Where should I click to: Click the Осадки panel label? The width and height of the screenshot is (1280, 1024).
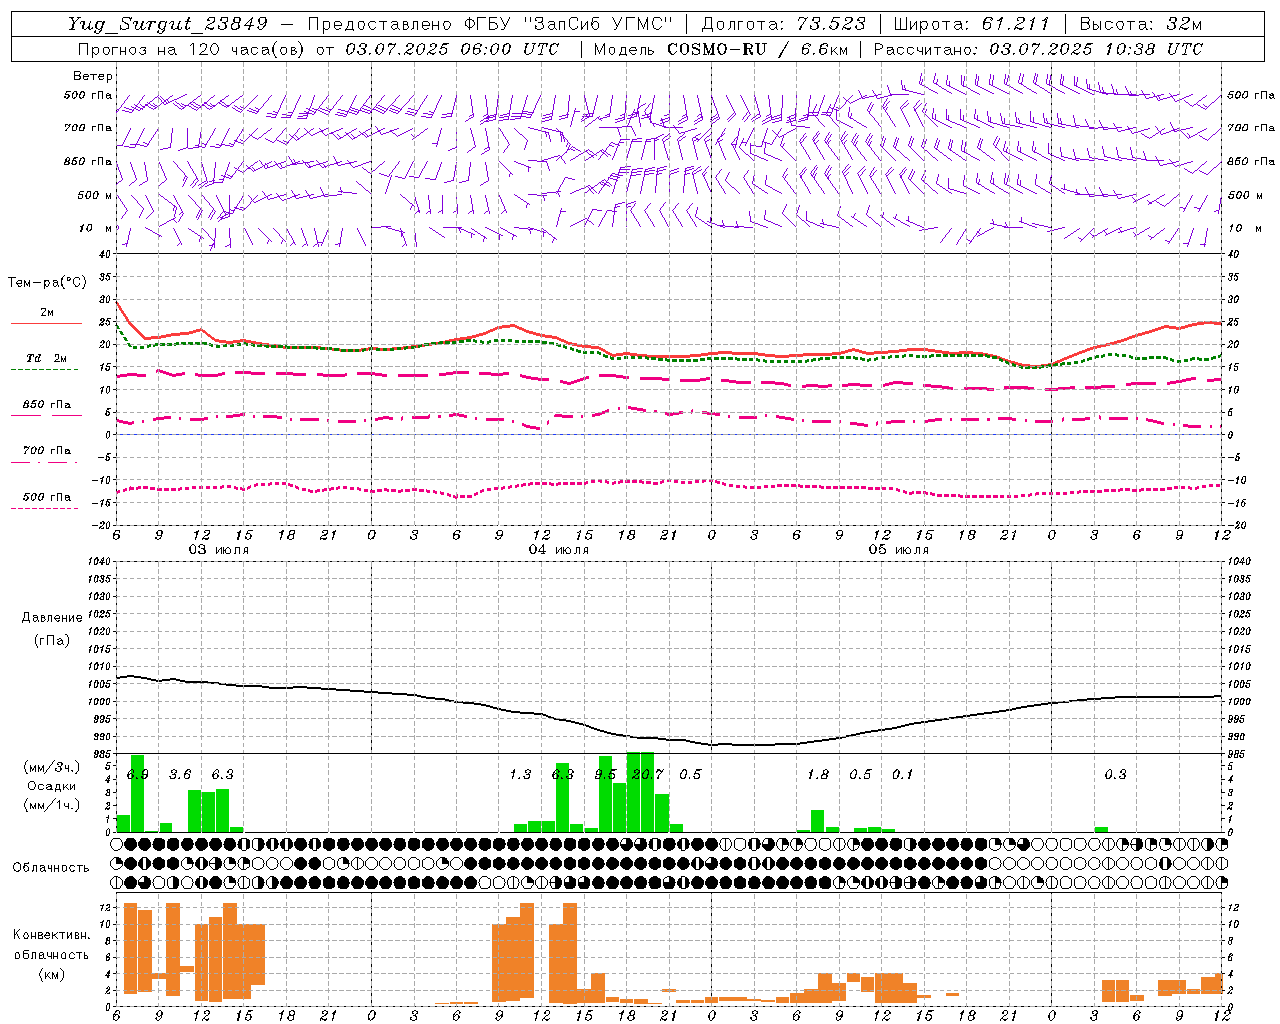[52, 786]
